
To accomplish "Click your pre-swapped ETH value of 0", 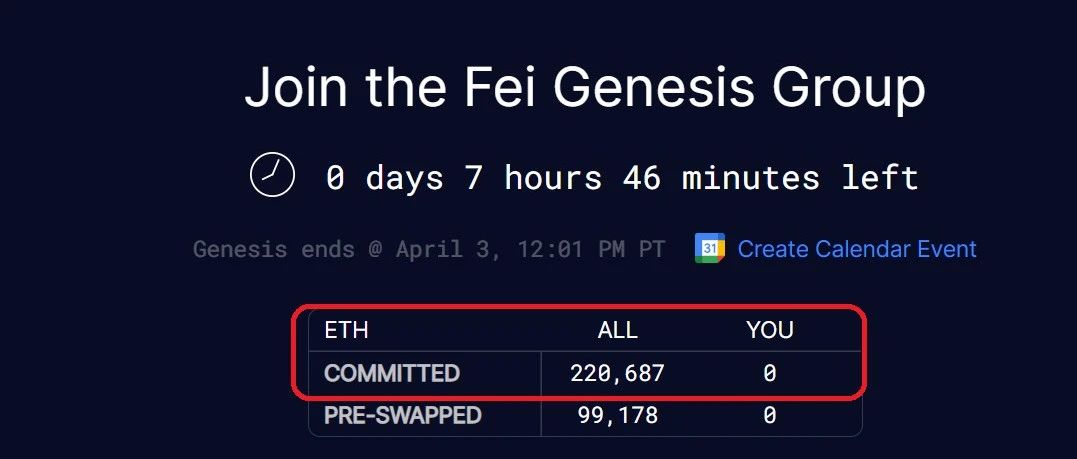I will (x=770, y=416).
